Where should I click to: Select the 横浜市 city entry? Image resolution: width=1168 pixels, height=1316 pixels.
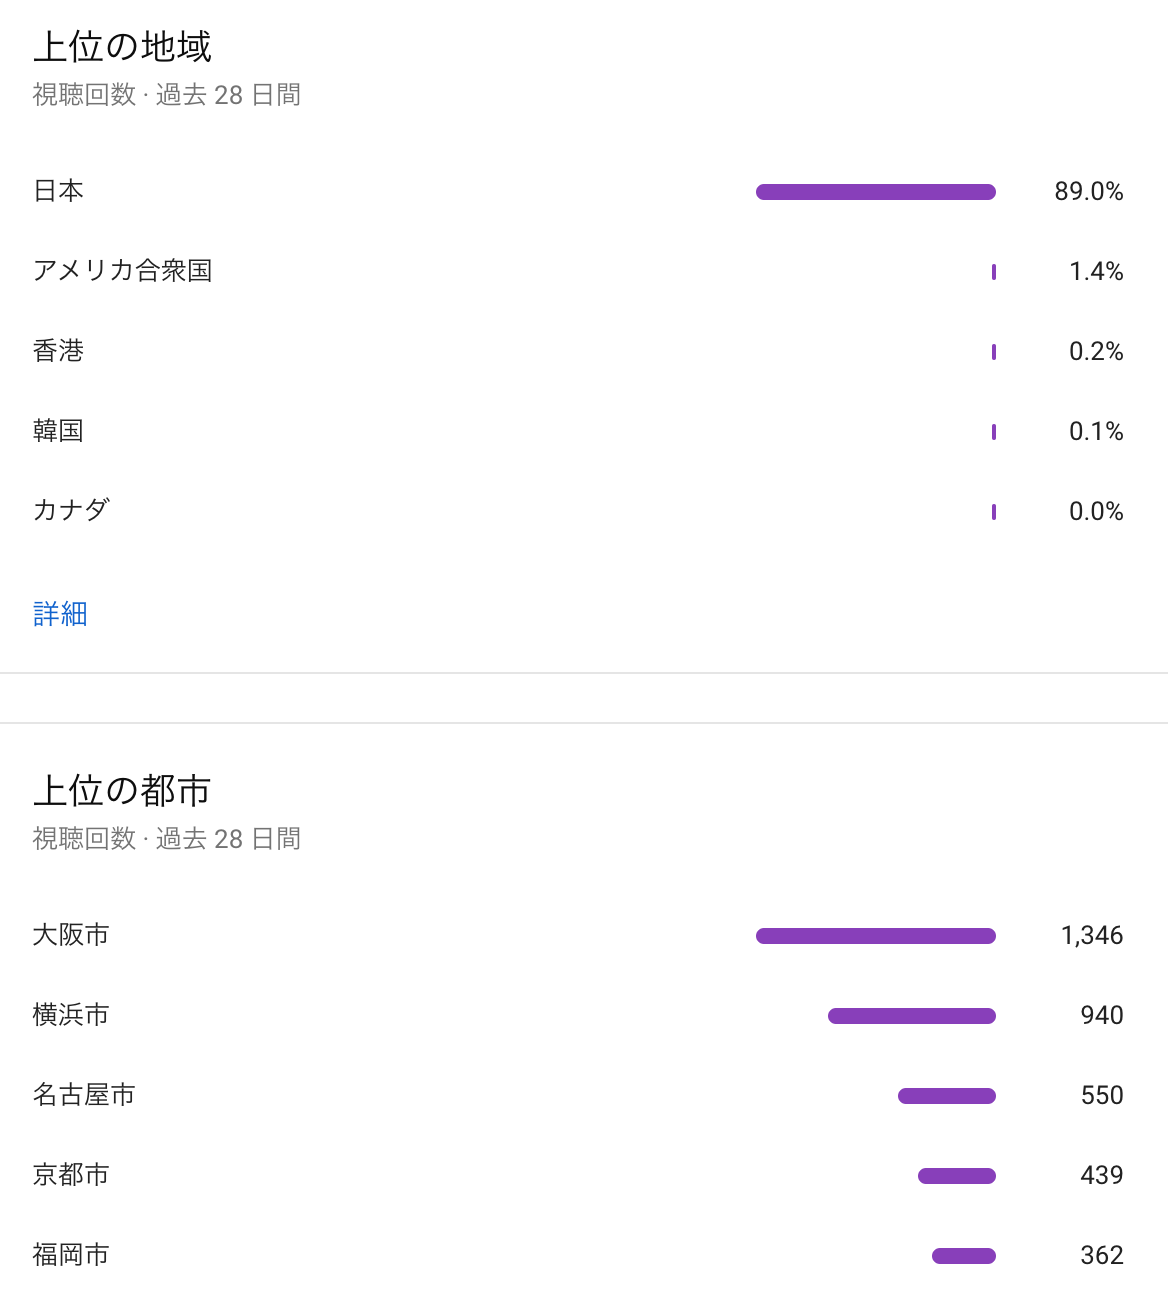(x=71, y=1015)
